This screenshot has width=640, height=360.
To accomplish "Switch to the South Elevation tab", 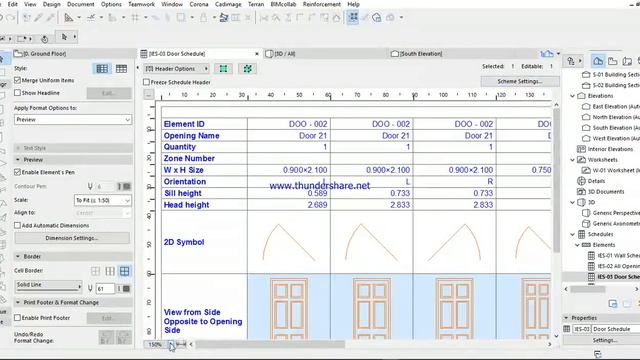I will click(x=420, y=53).
